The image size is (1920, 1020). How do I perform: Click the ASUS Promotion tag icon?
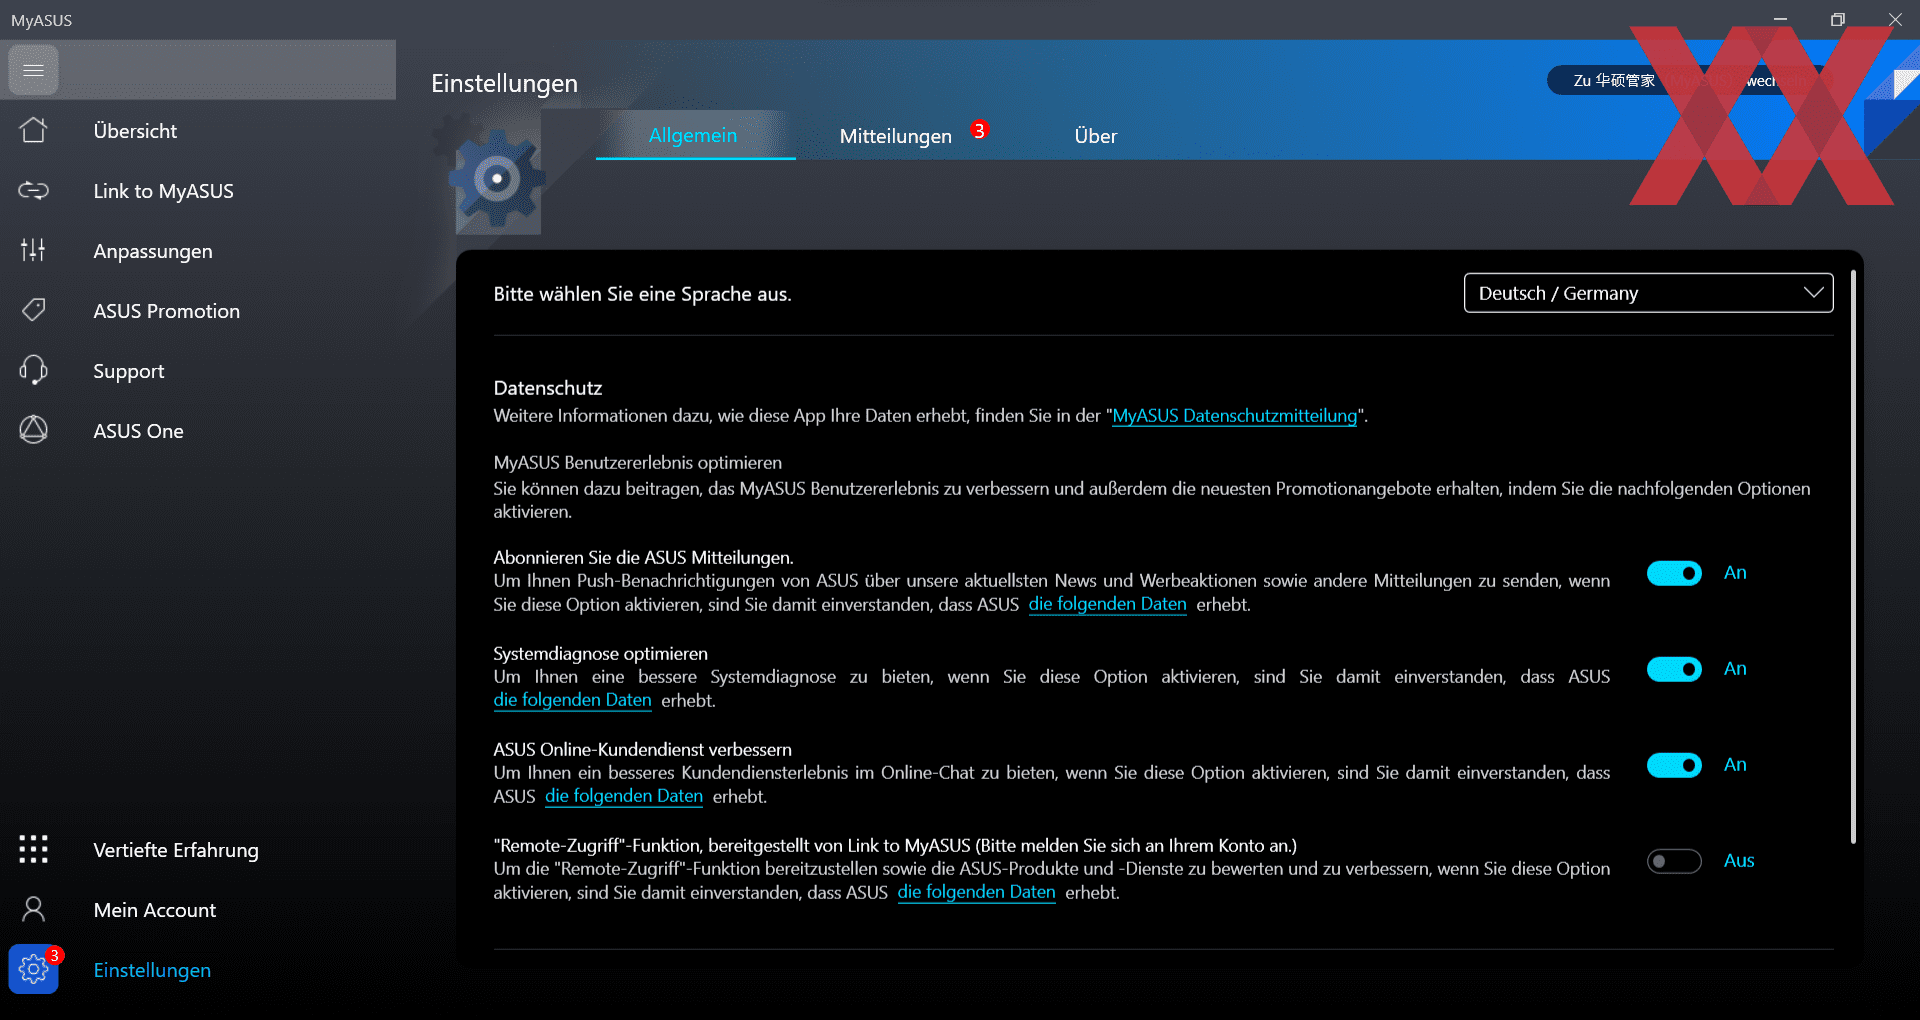[x=33, y=310]
